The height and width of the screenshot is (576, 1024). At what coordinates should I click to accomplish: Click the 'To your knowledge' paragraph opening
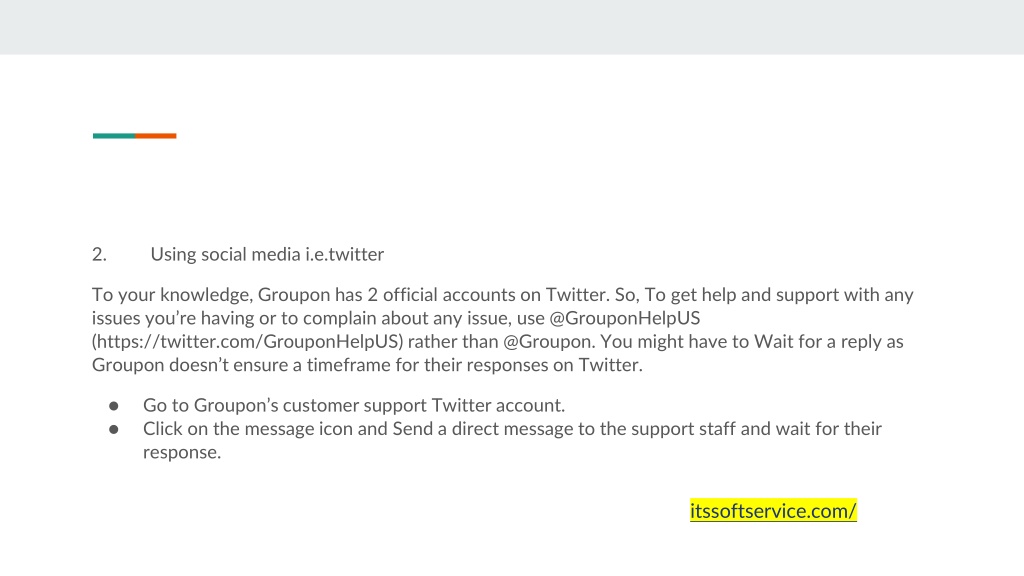pos(172,295)
